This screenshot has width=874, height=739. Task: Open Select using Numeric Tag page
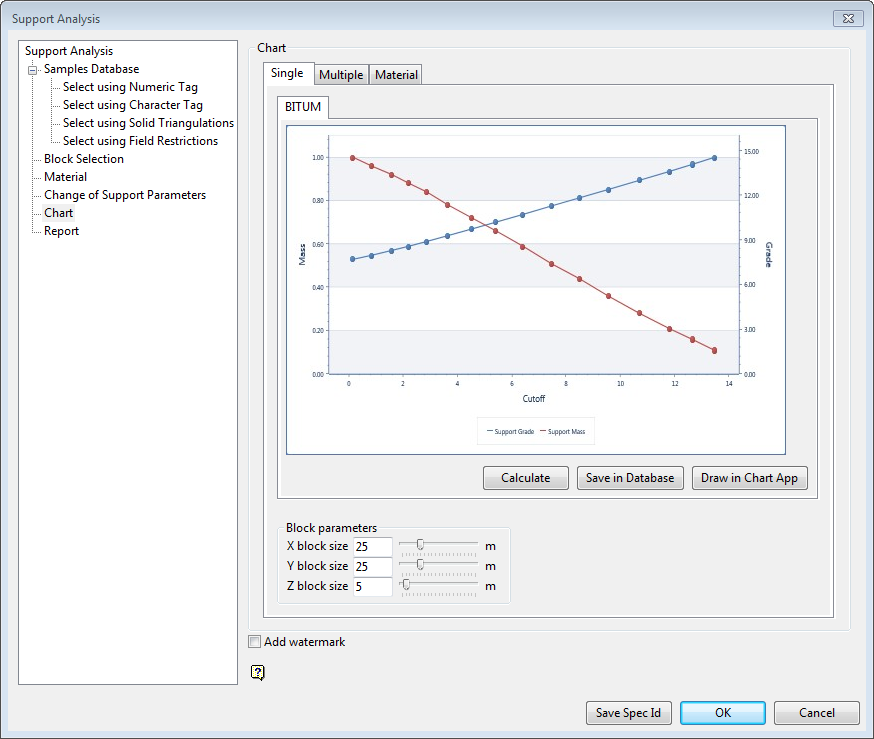pyautogui.click(x=130, y=87)
